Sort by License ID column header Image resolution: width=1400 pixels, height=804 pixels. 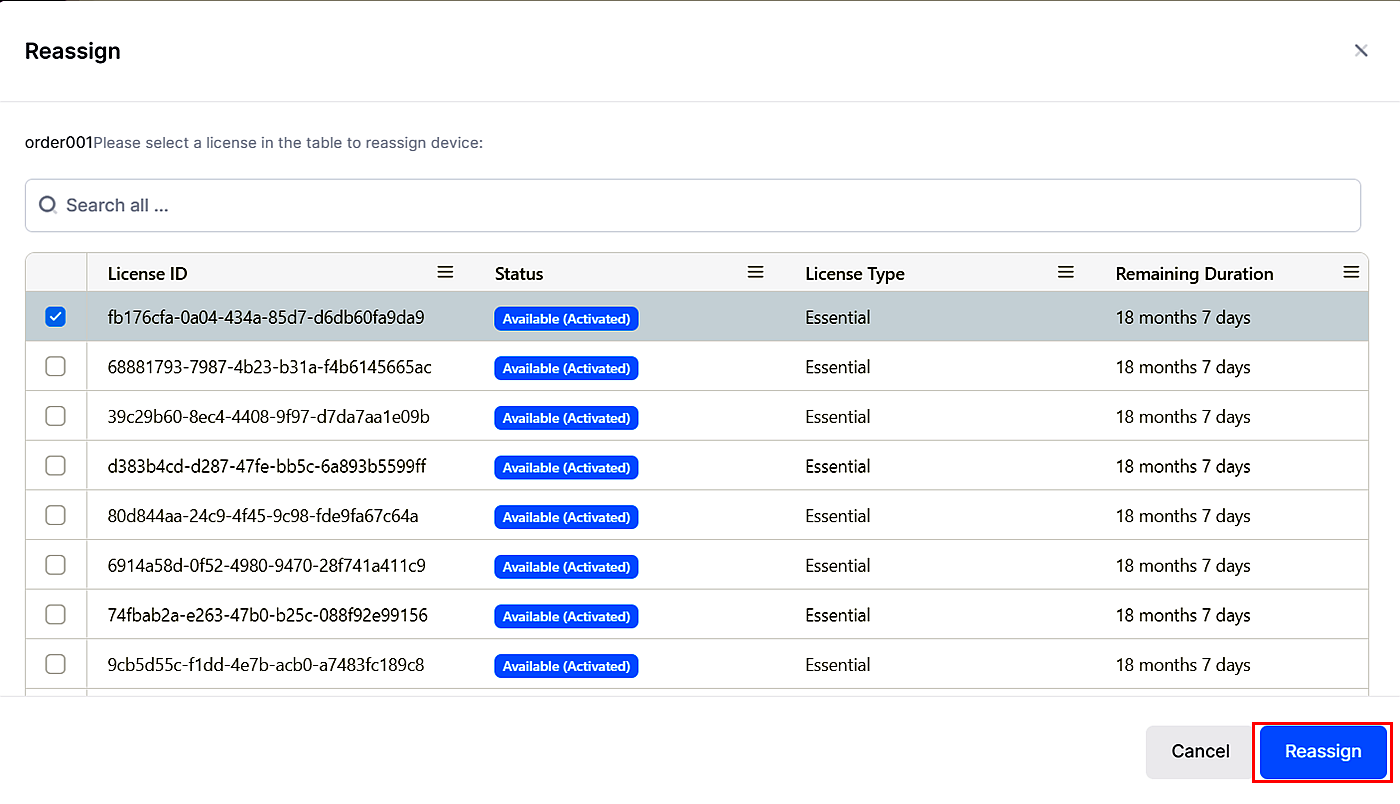click(148, 274)
